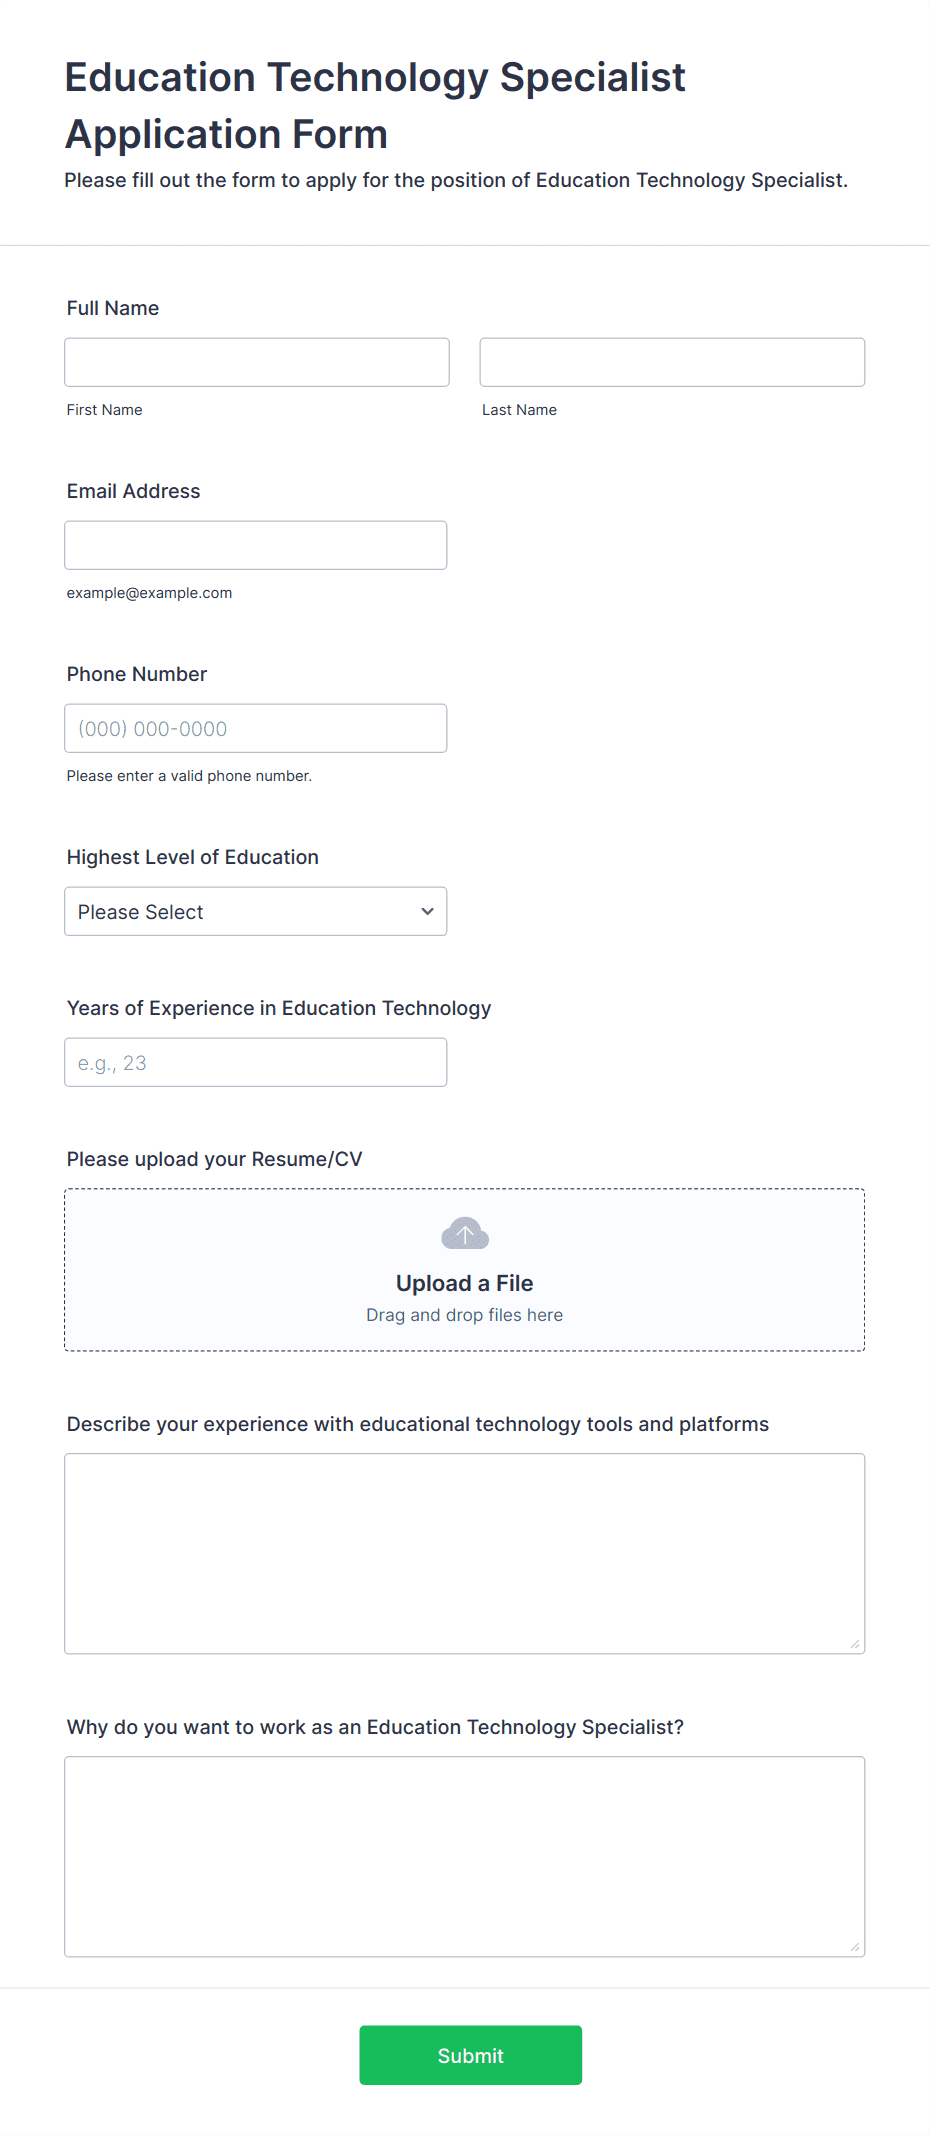Click the dropdown chevron in education field
The height and width of the screenshot is (2135, 930).
428,911
